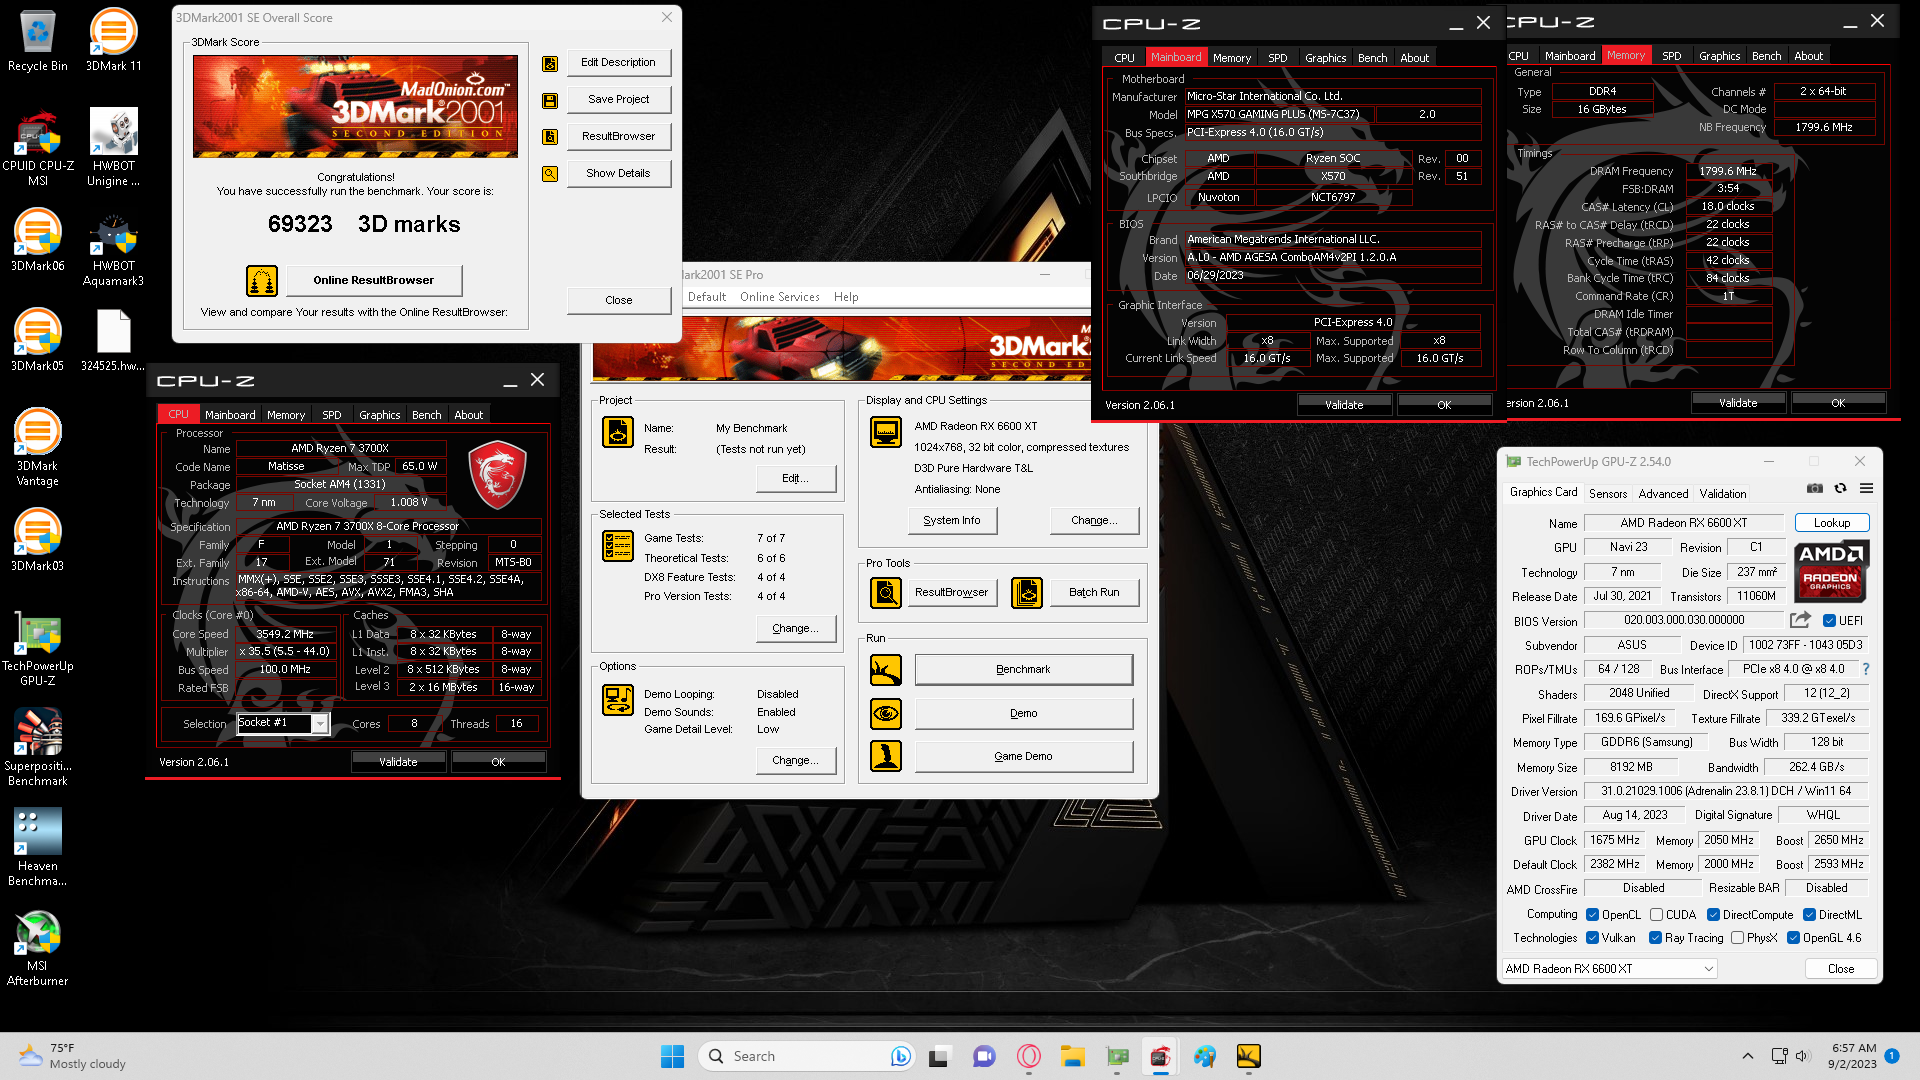Image resolution: width=1920 pixels, height=1080 pixels.
Task: Toggle the CUDA checkbox
Action: tap(1656, 915)
